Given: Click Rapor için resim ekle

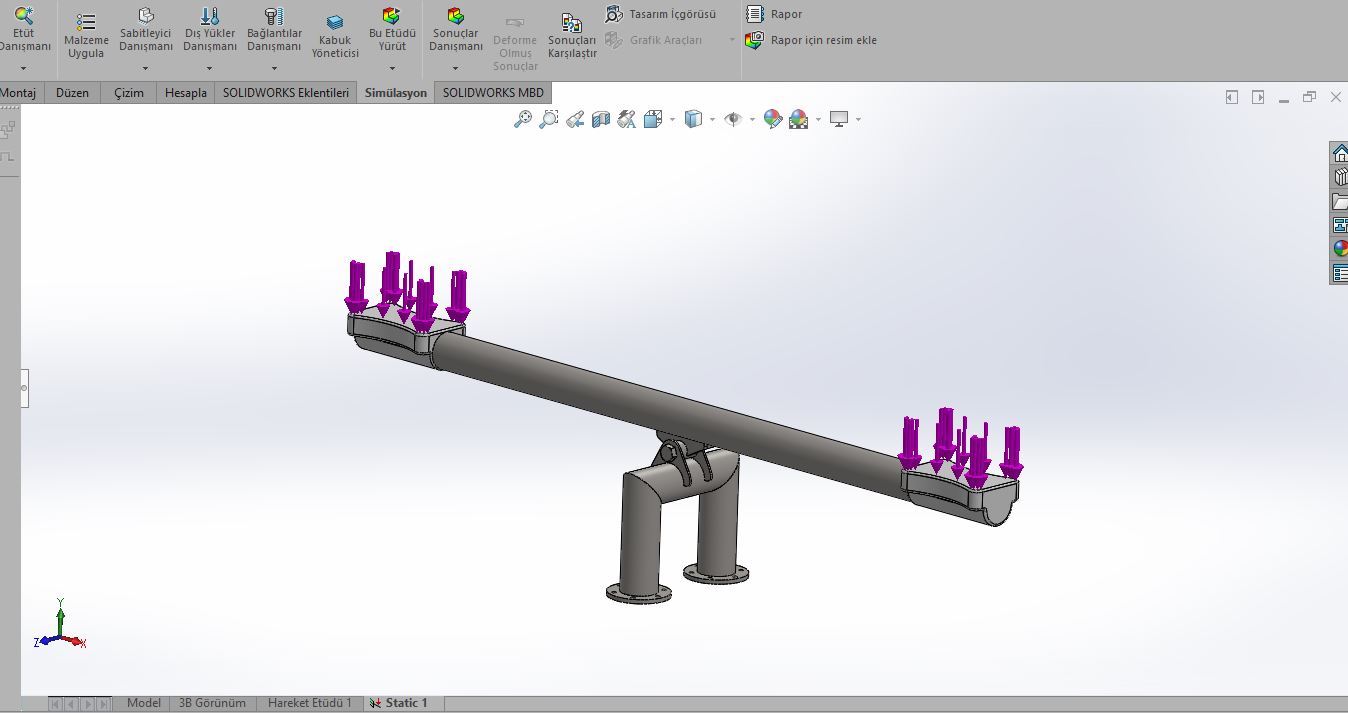Looking at the screenshot, I should (x=812, y=40).
